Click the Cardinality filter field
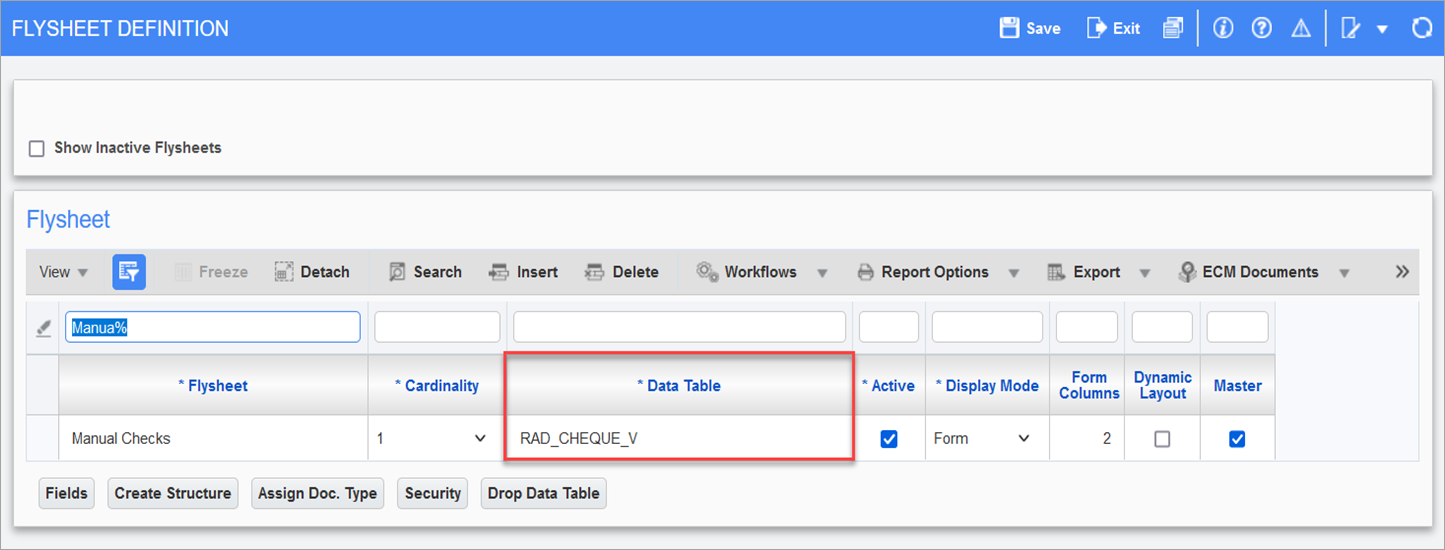Viewport: 1445px width, 550px height. (437, 327)
